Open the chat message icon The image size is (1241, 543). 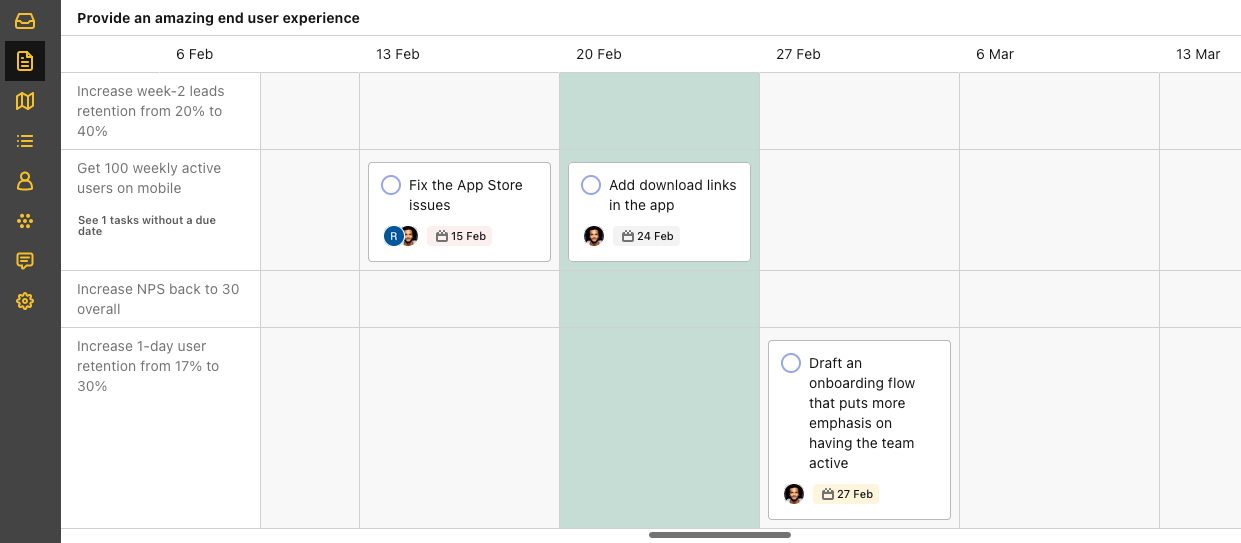25,261
